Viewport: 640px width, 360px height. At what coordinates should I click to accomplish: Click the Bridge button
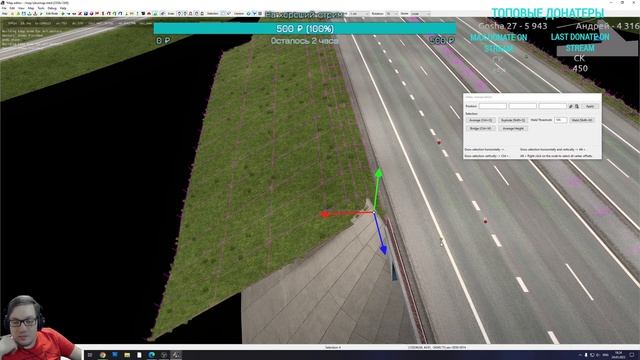coord(480,128)
